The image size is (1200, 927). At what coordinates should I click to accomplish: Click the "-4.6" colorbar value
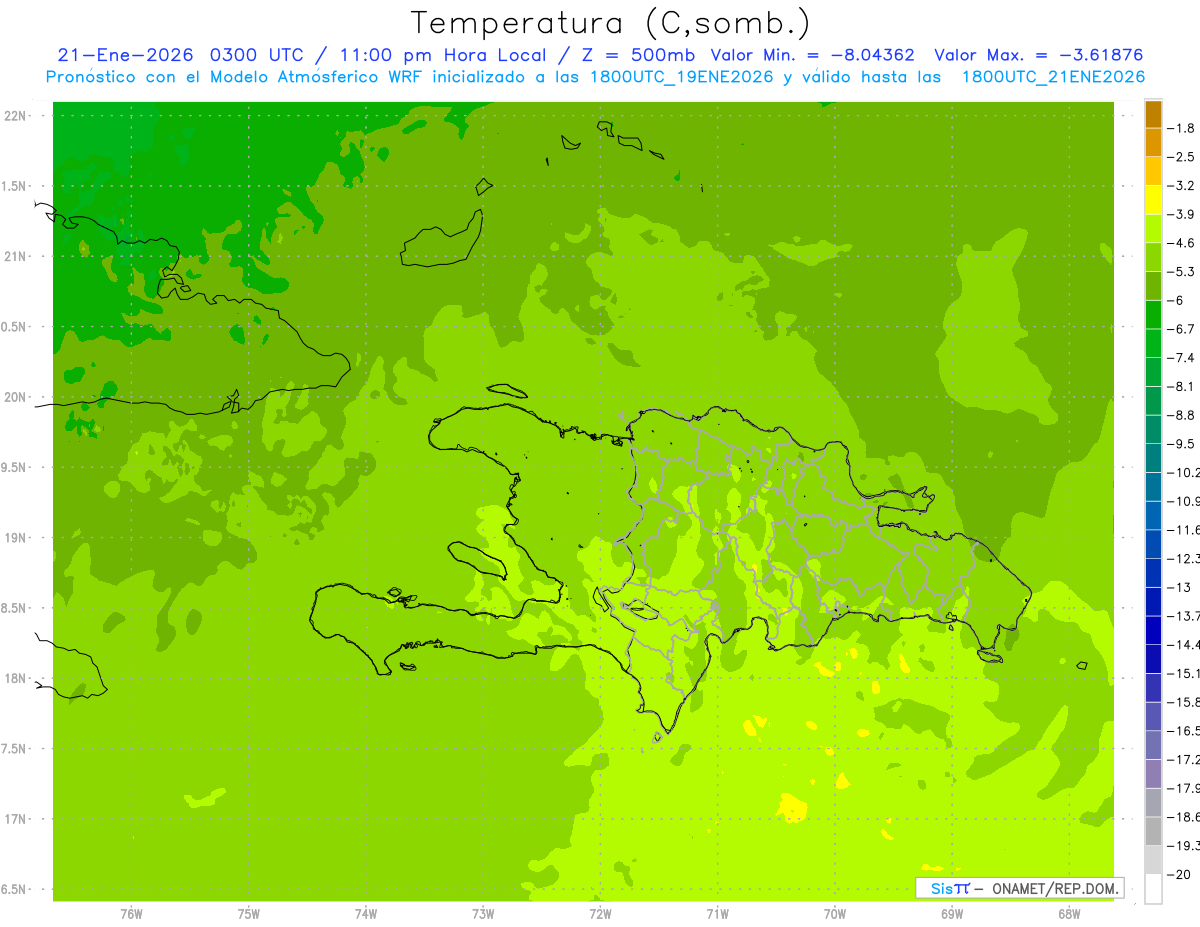click(1182, 243)
